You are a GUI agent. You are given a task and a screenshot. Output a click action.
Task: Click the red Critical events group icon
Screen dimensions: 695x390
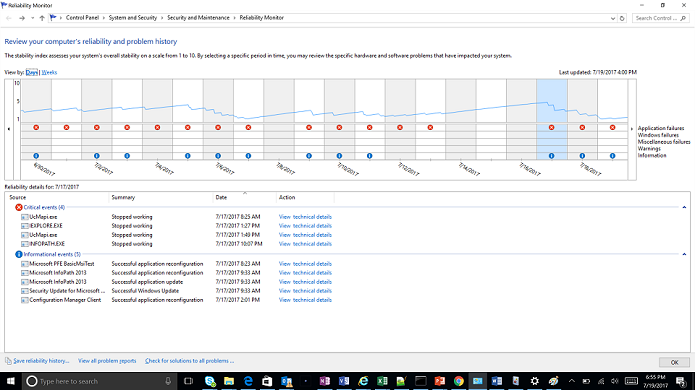click(19, 207)
